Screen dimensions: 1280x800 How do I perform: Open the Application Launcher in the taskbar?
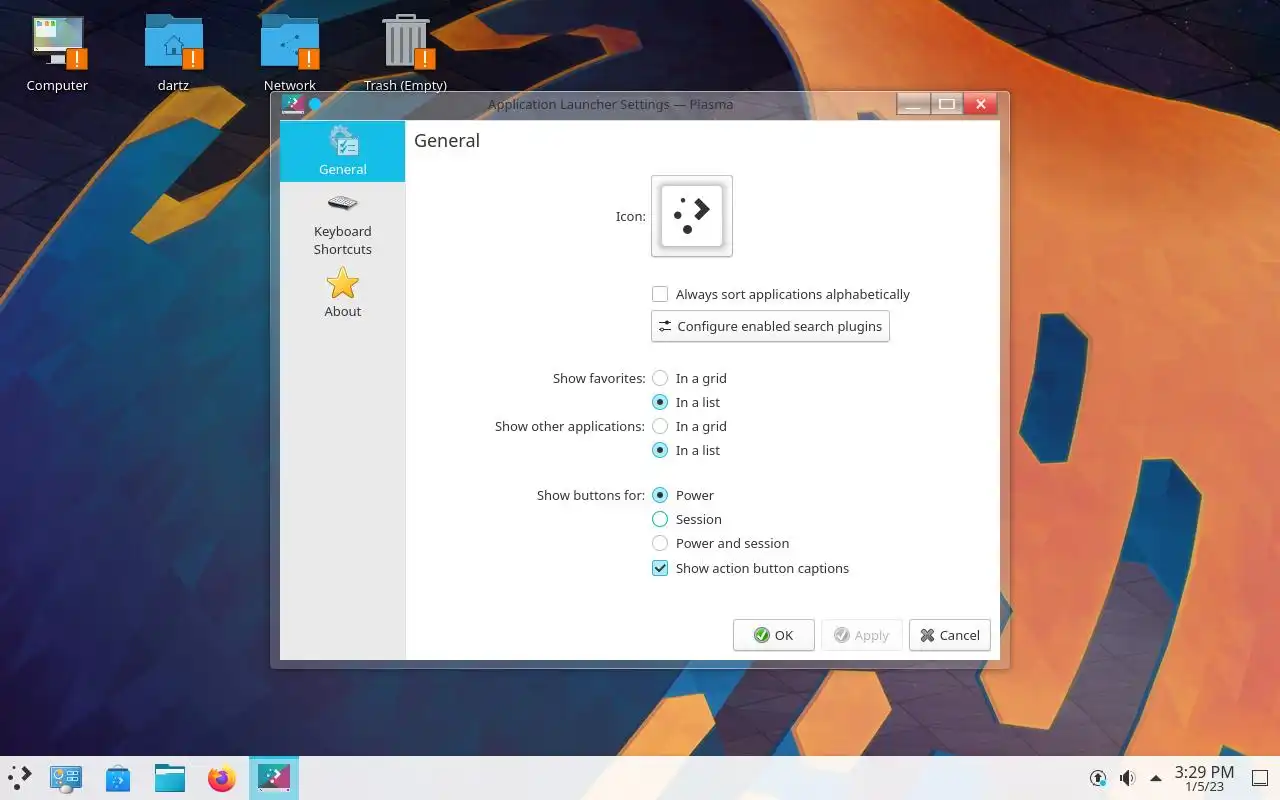point(20,778)
